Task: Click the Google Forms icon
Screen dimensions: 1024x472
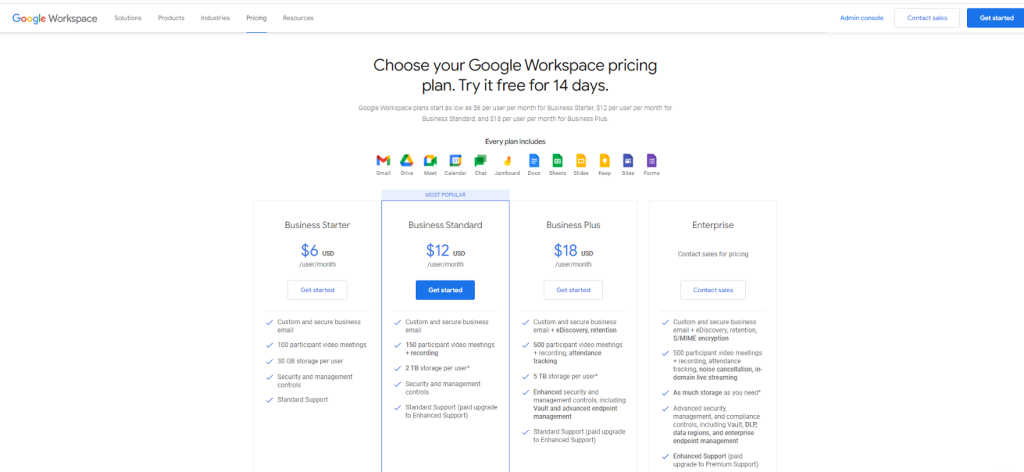Action: coord(652,161)
